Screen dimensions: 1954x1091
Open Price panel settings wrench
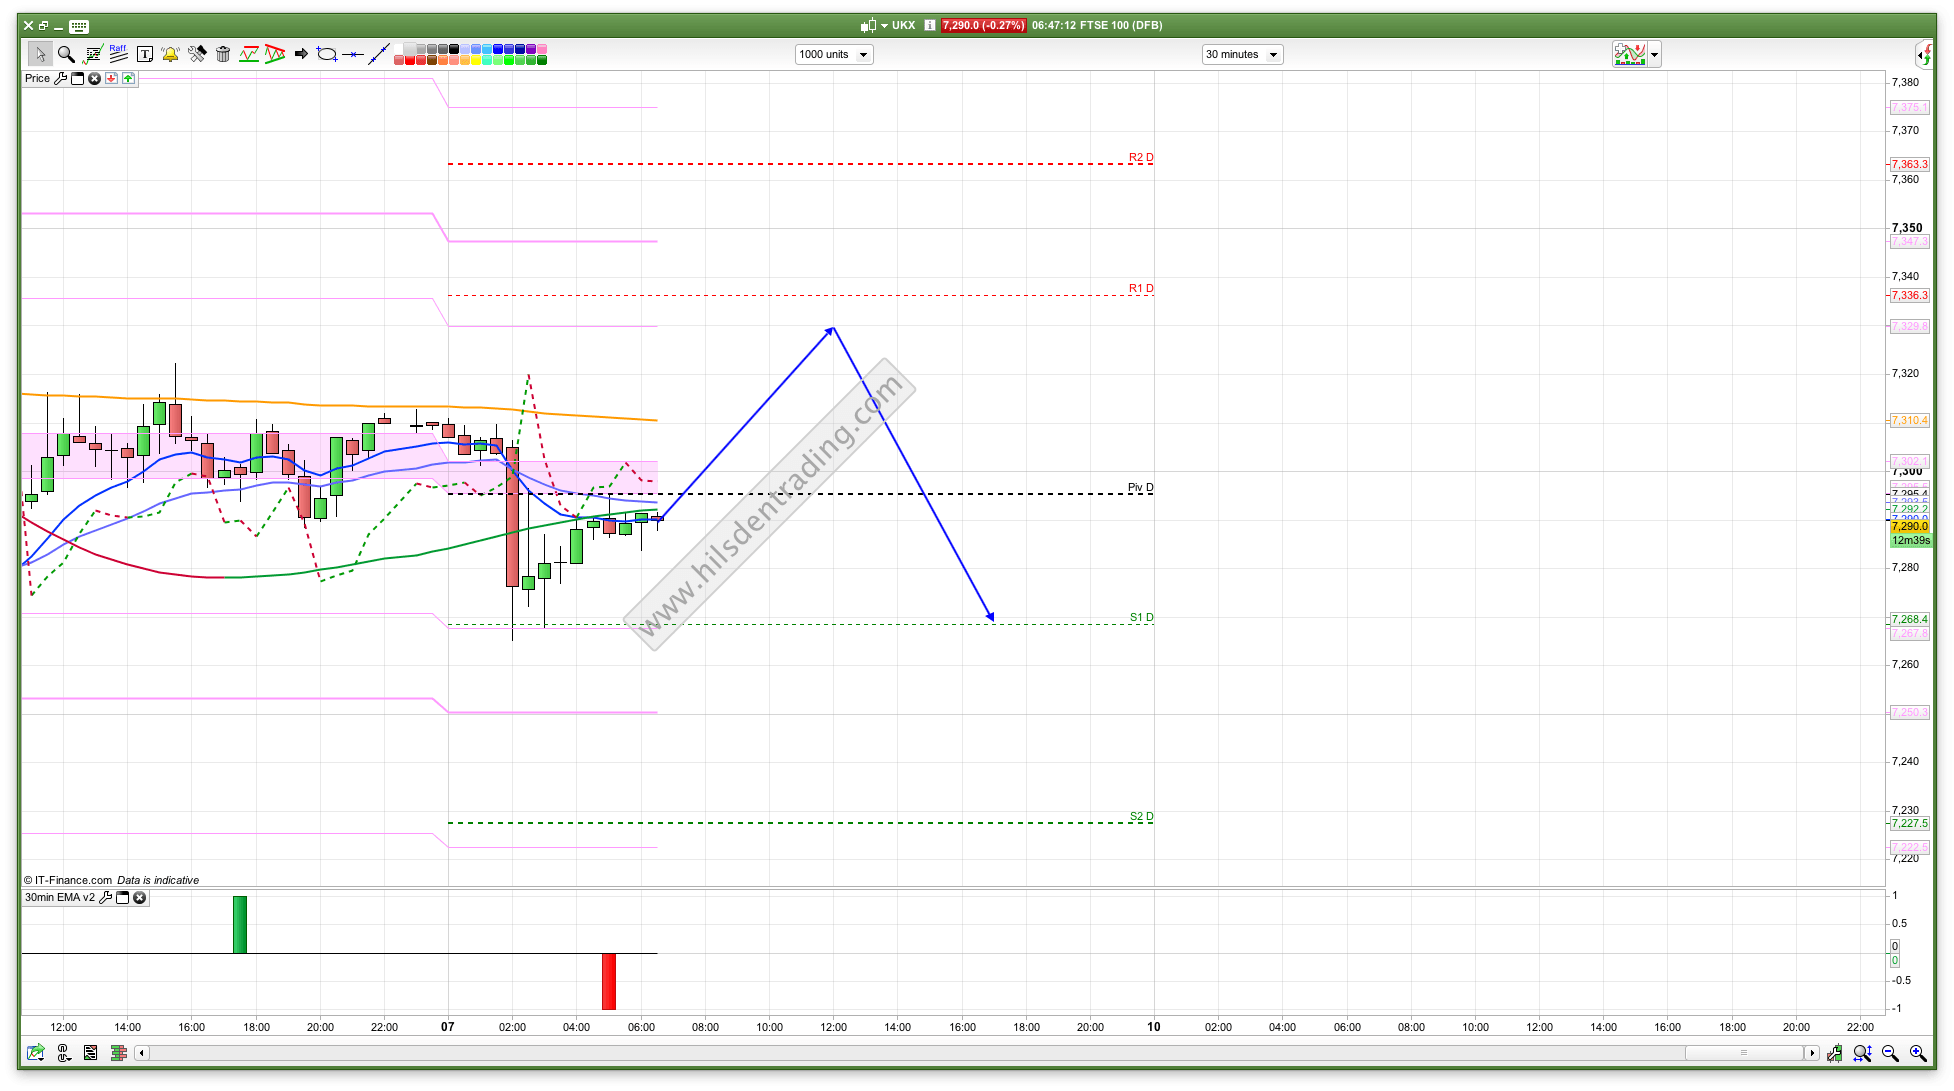click(60, 78)
